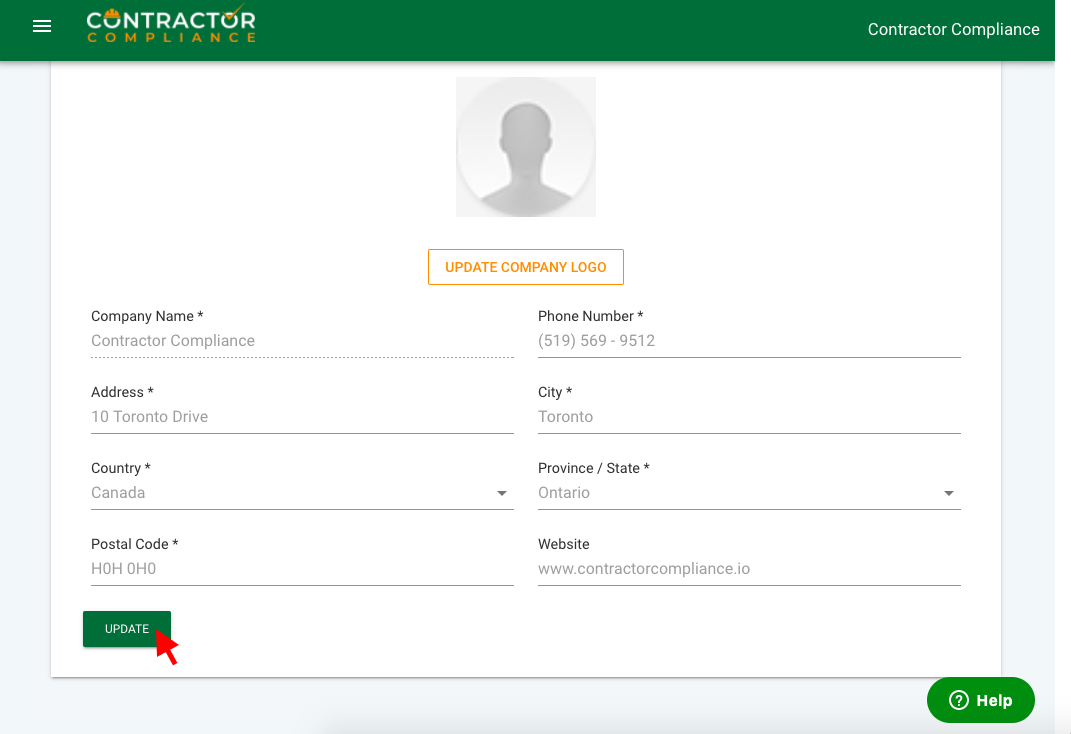Expand the Province / State dropdown arrow

tap(948, 493)
